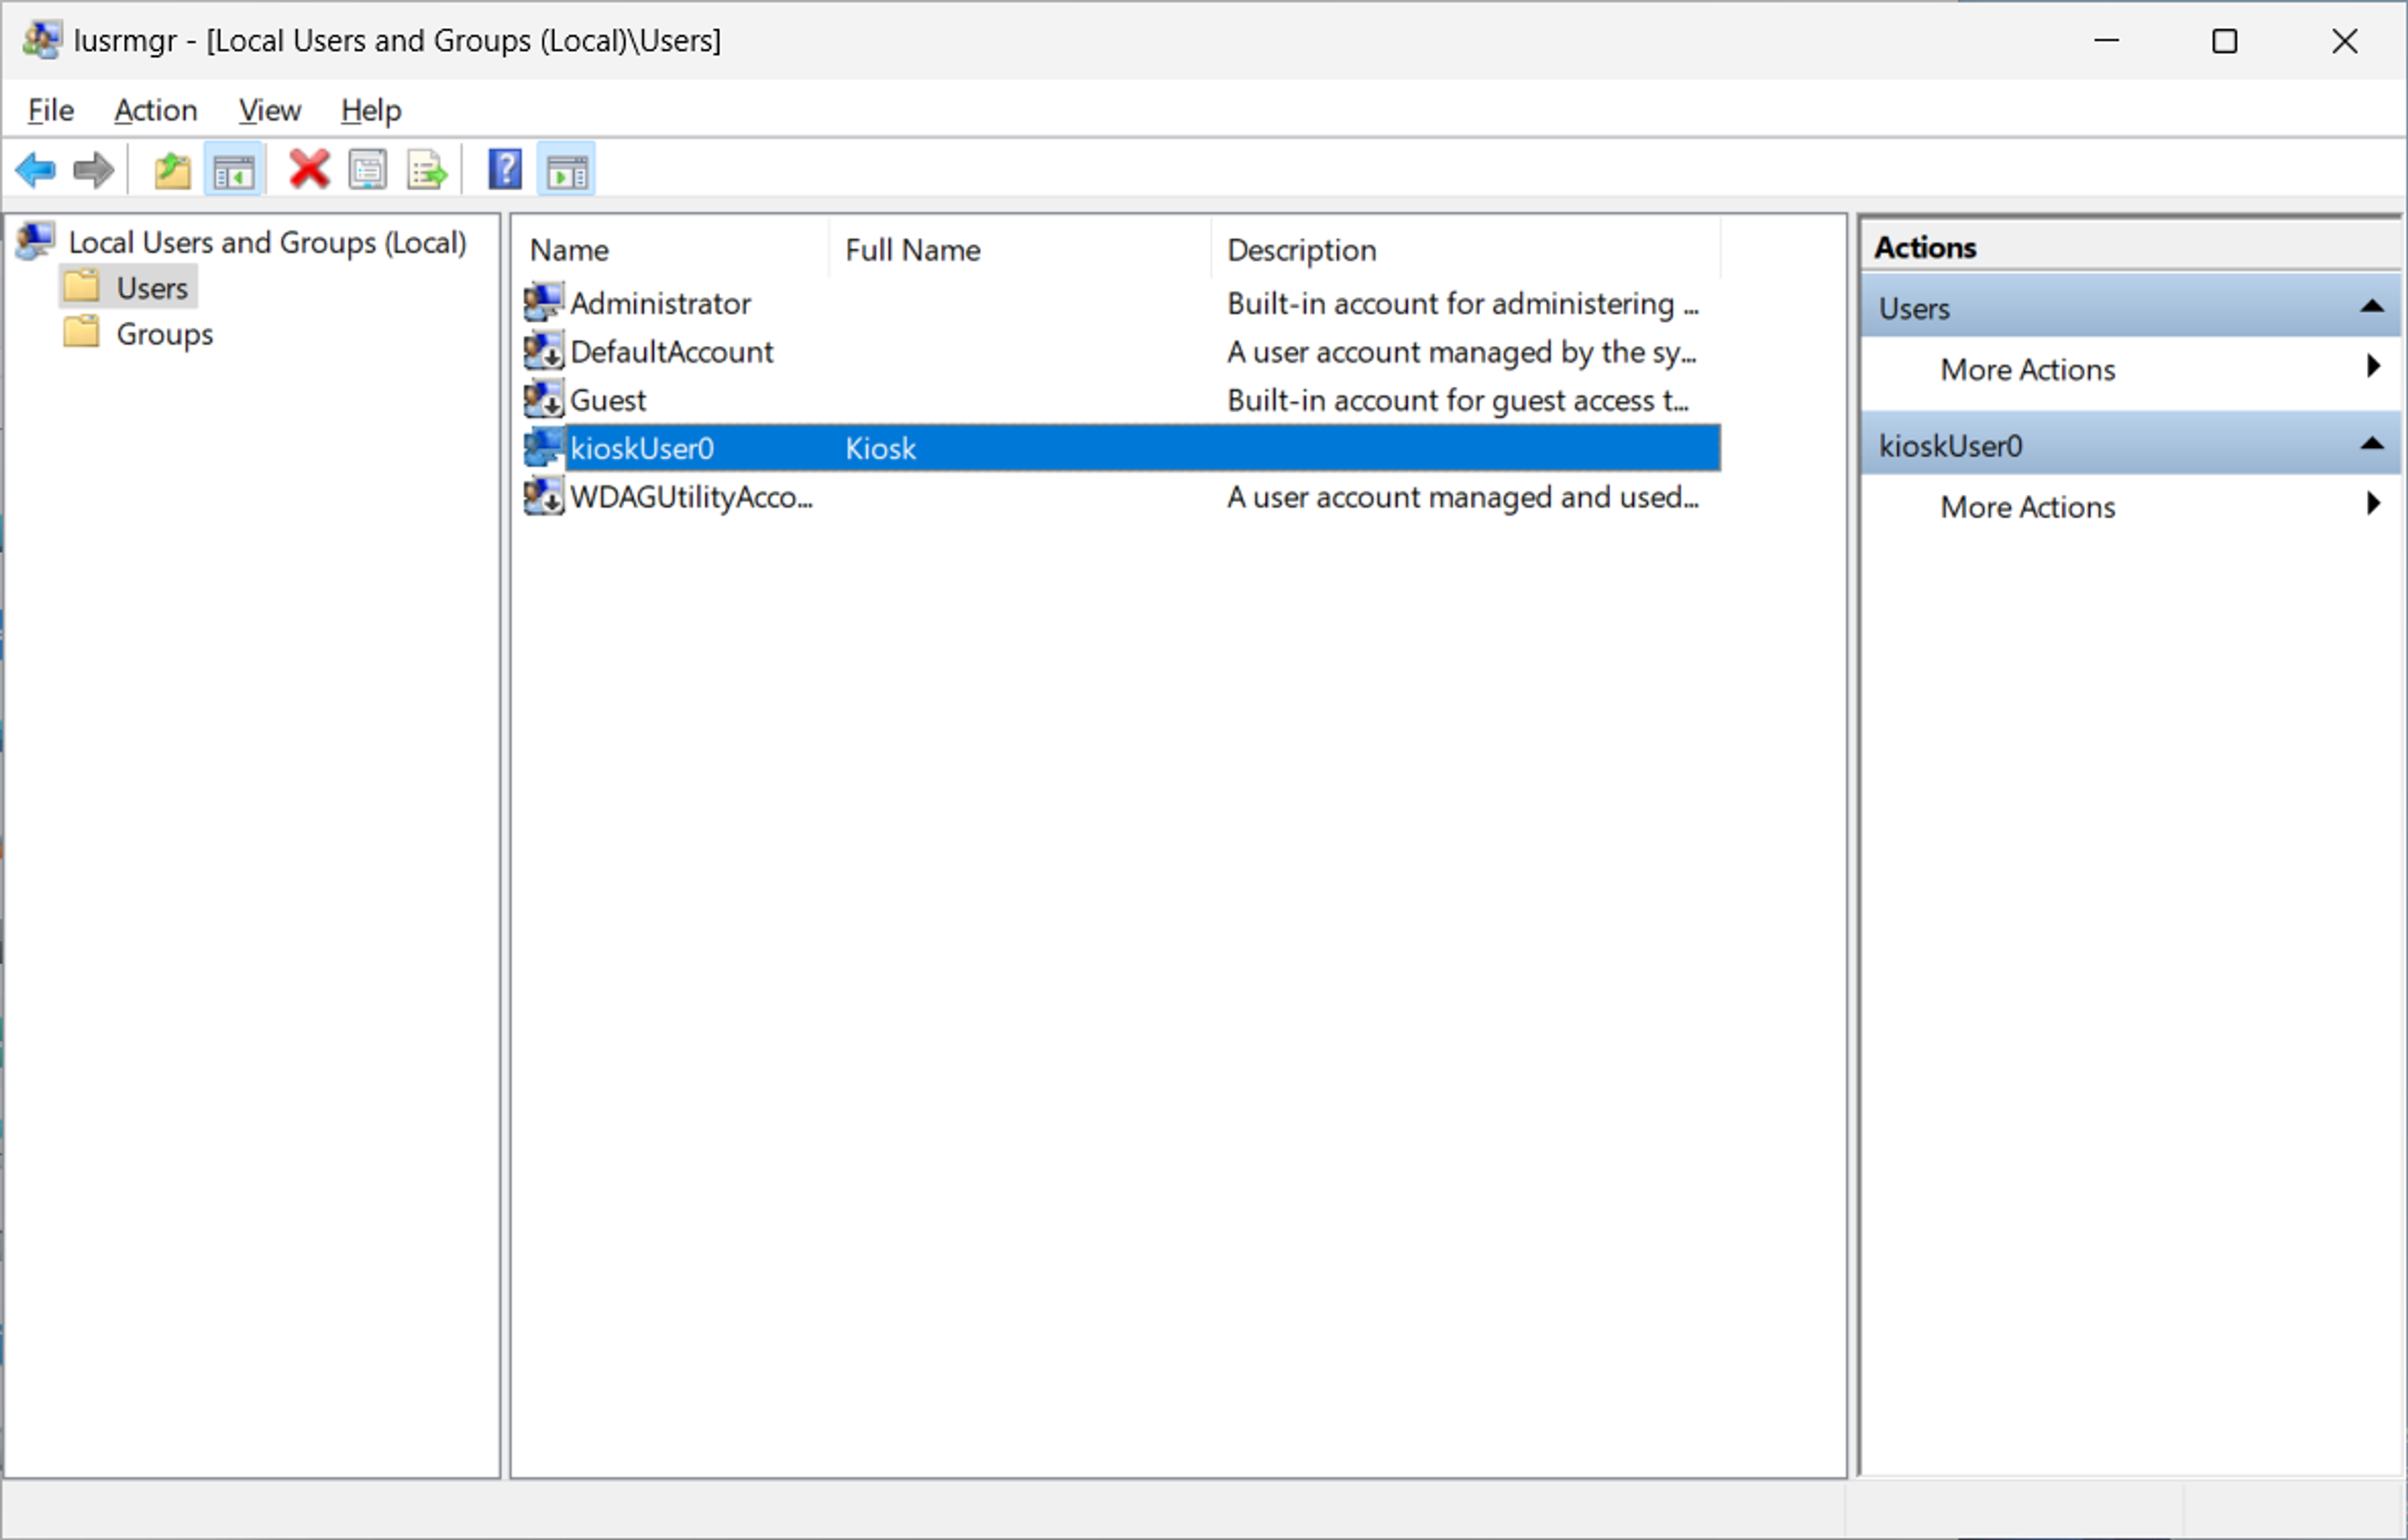This screenshot has height=1540, width=2408.
Task: Click the red Delete toolbar icon
Action: (x=309, y=169)
